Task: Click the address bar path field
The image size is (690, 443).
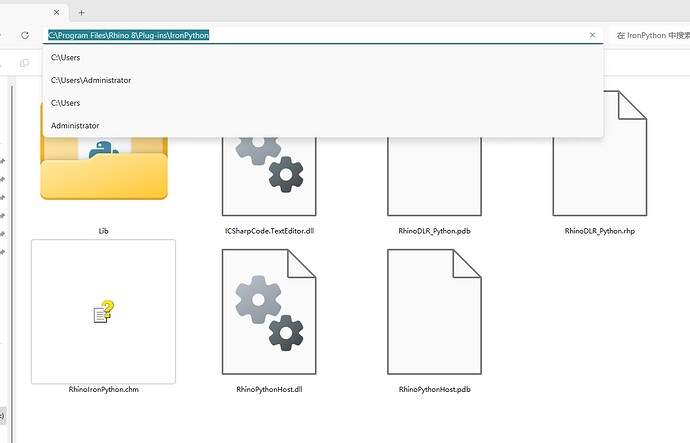Action: [323, 35]
